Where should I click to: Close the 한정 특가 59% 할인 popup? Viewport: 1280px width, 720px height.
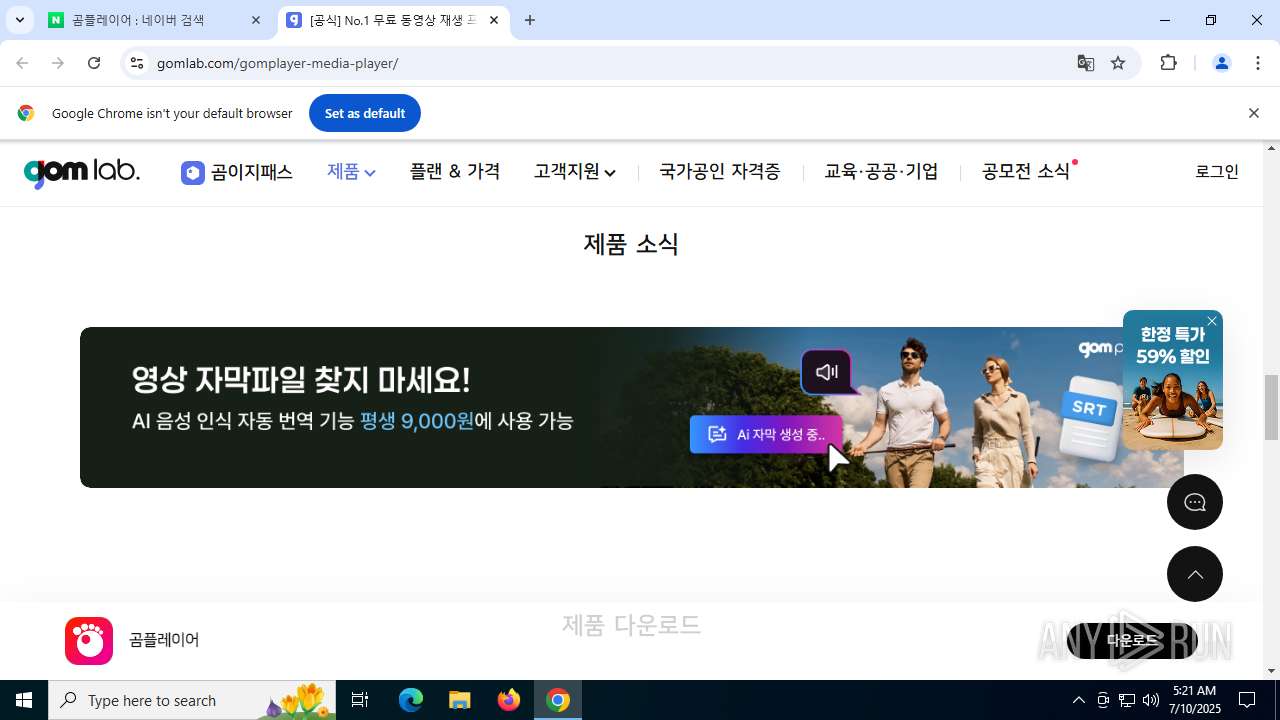pyautogui.click(x=1212, y=321)
